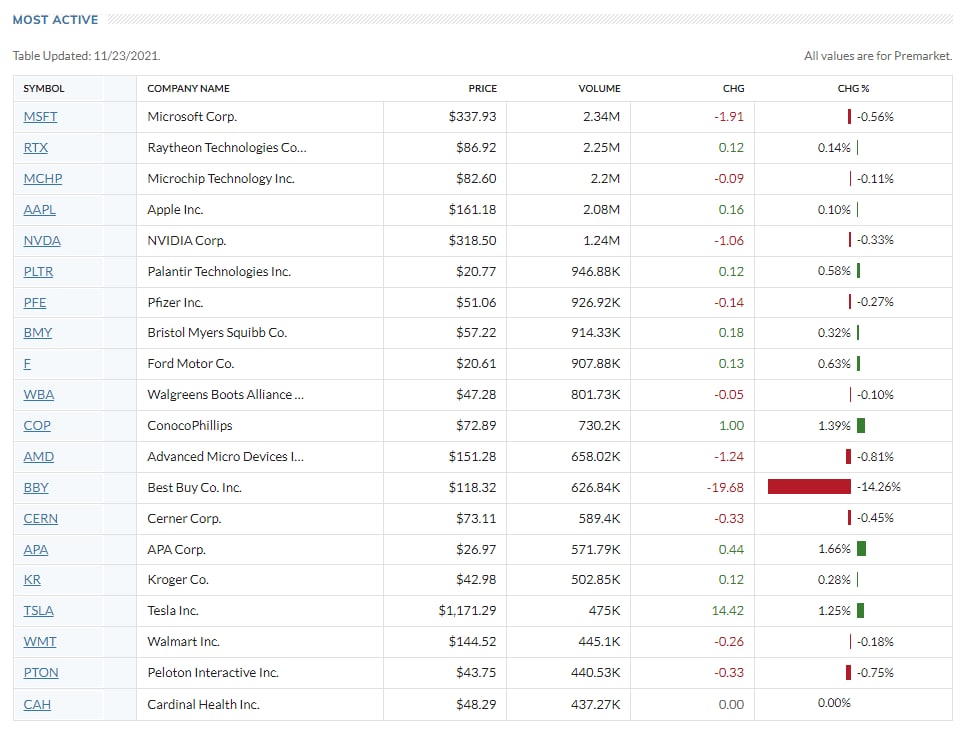Click the Peloton Interactive Inc. name

click(x=212, y=672)
